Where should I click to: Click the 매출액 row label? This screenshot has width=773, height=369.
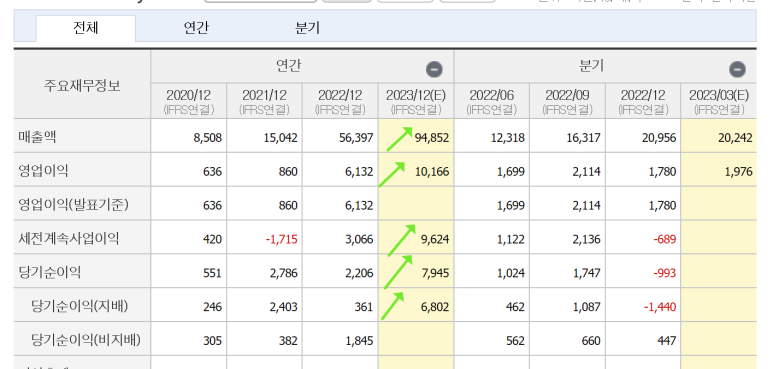point(37,137)
